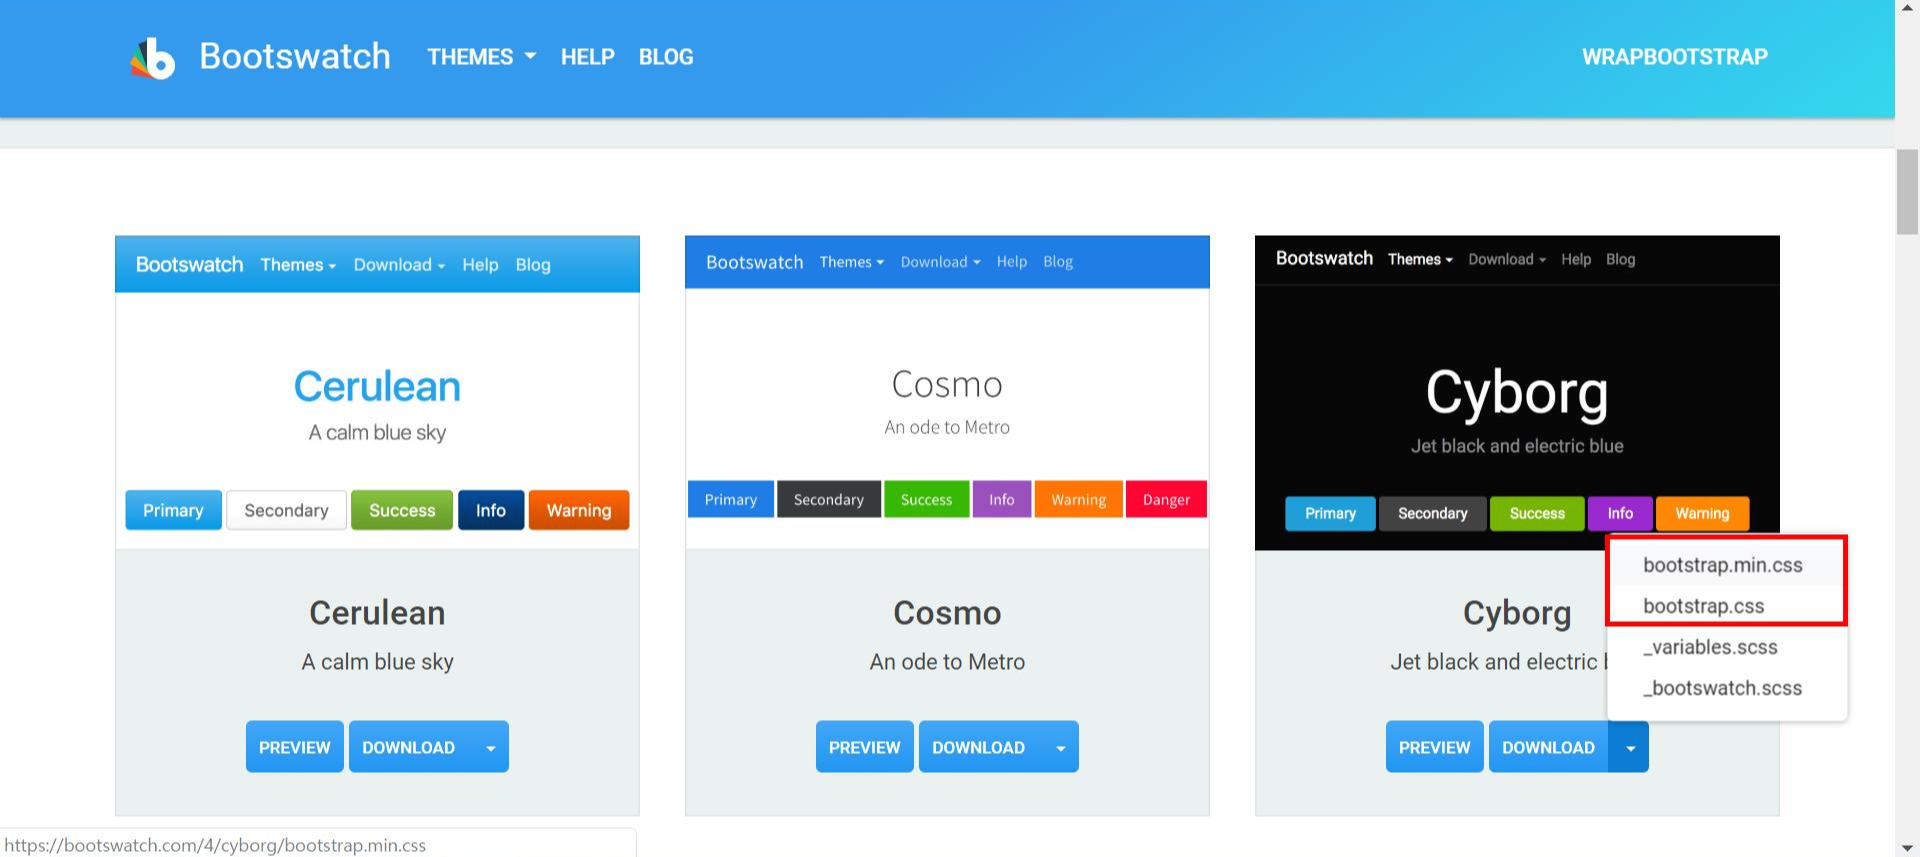The width and height of the screenshot is (1920, 857).
Task: Click the page vertical scrollbar thumb
Action: (x=1907, y=191)
